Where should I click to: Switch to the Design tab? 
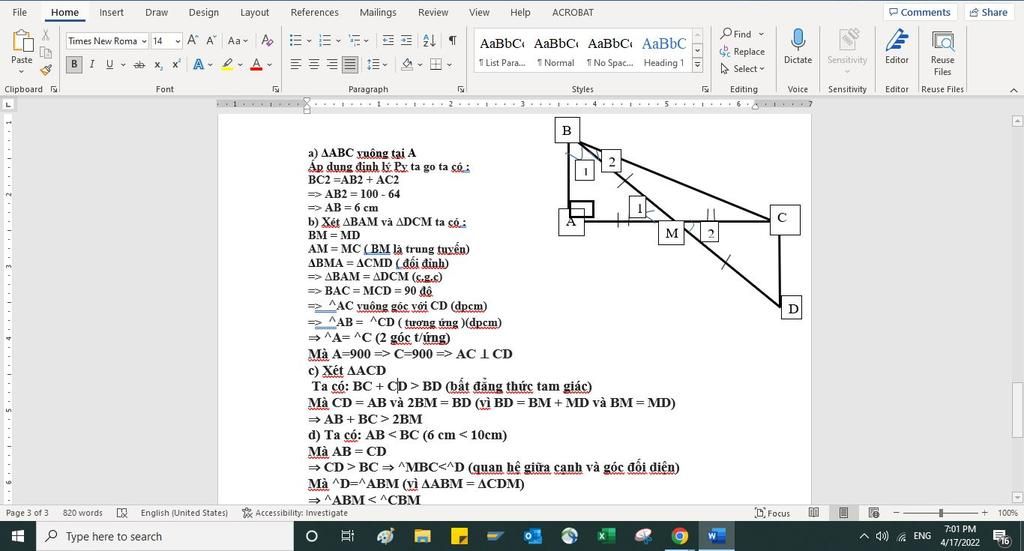click(204, 12)
